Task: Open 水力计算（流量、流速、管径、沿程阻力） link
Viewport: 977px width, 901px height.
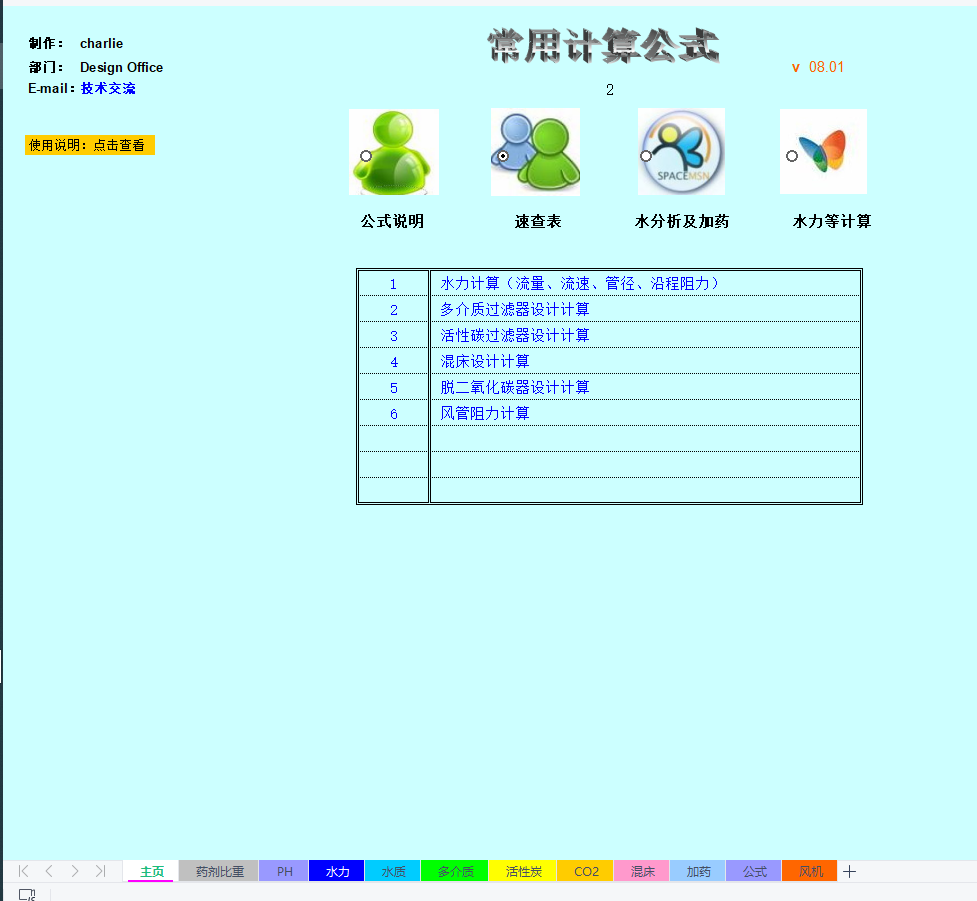Action: click(579, 284)
